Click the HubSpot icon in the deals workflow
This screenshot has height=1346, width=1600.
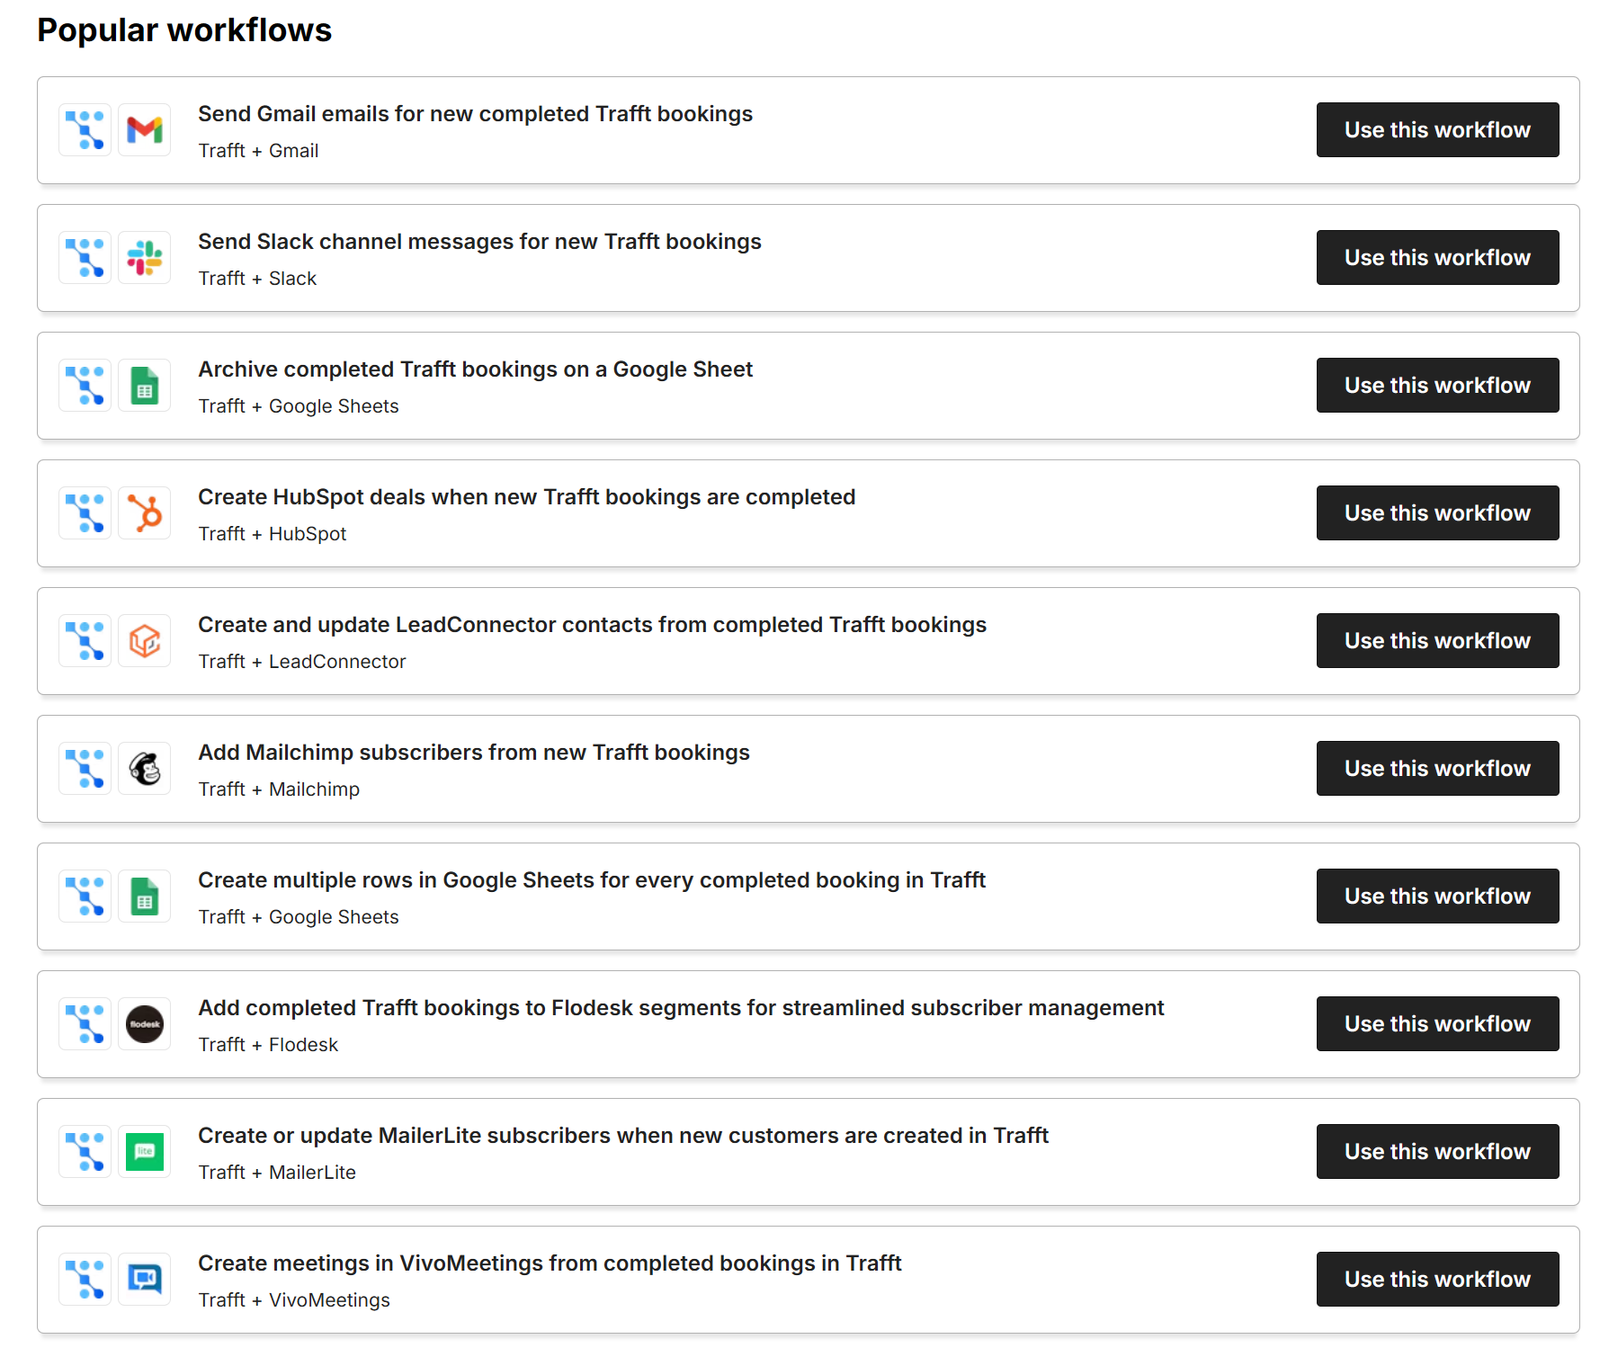tap(144, 513)
